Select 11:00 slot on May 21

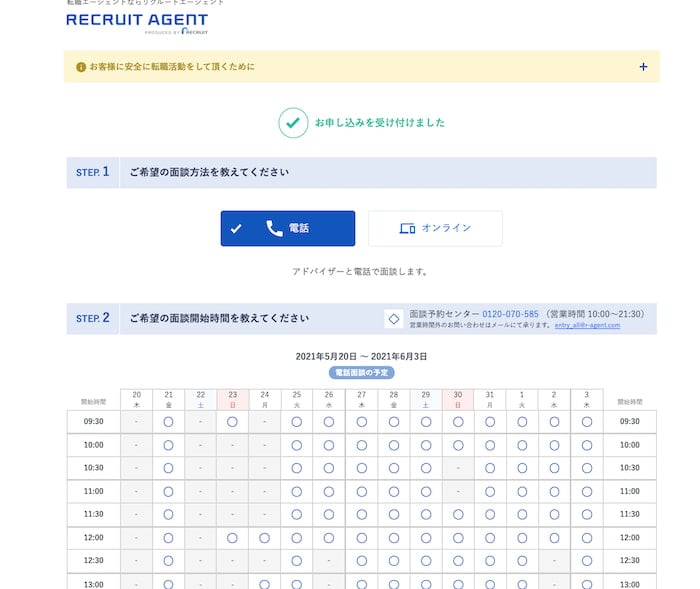pyautogui.click(x=168, y=492)
